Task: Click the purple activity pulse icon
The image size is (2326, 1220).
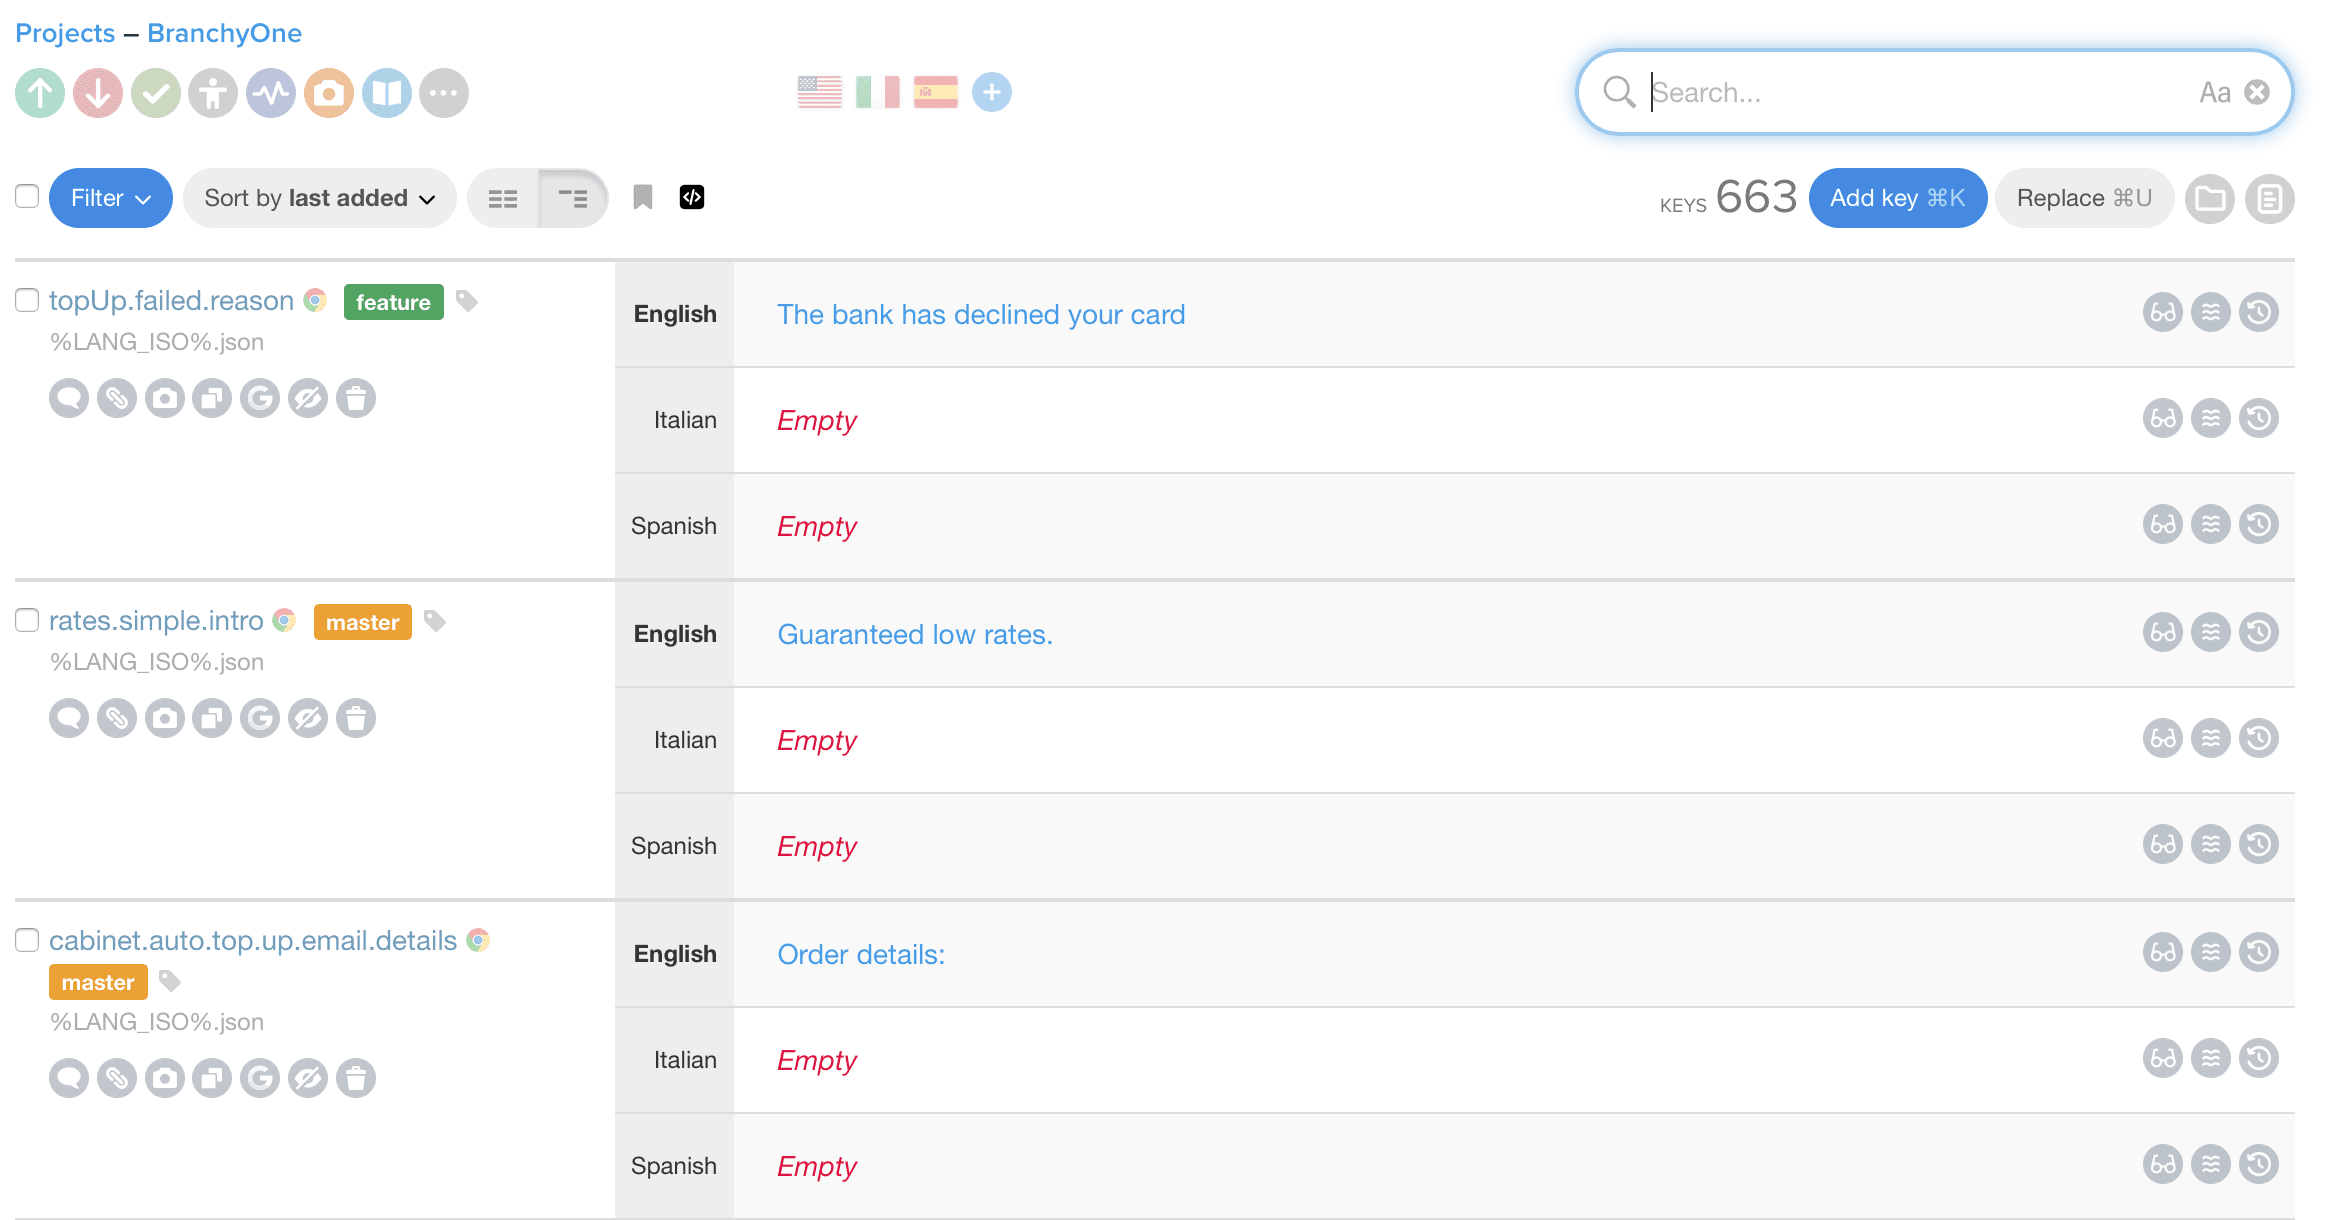Action: coord(271,94)
